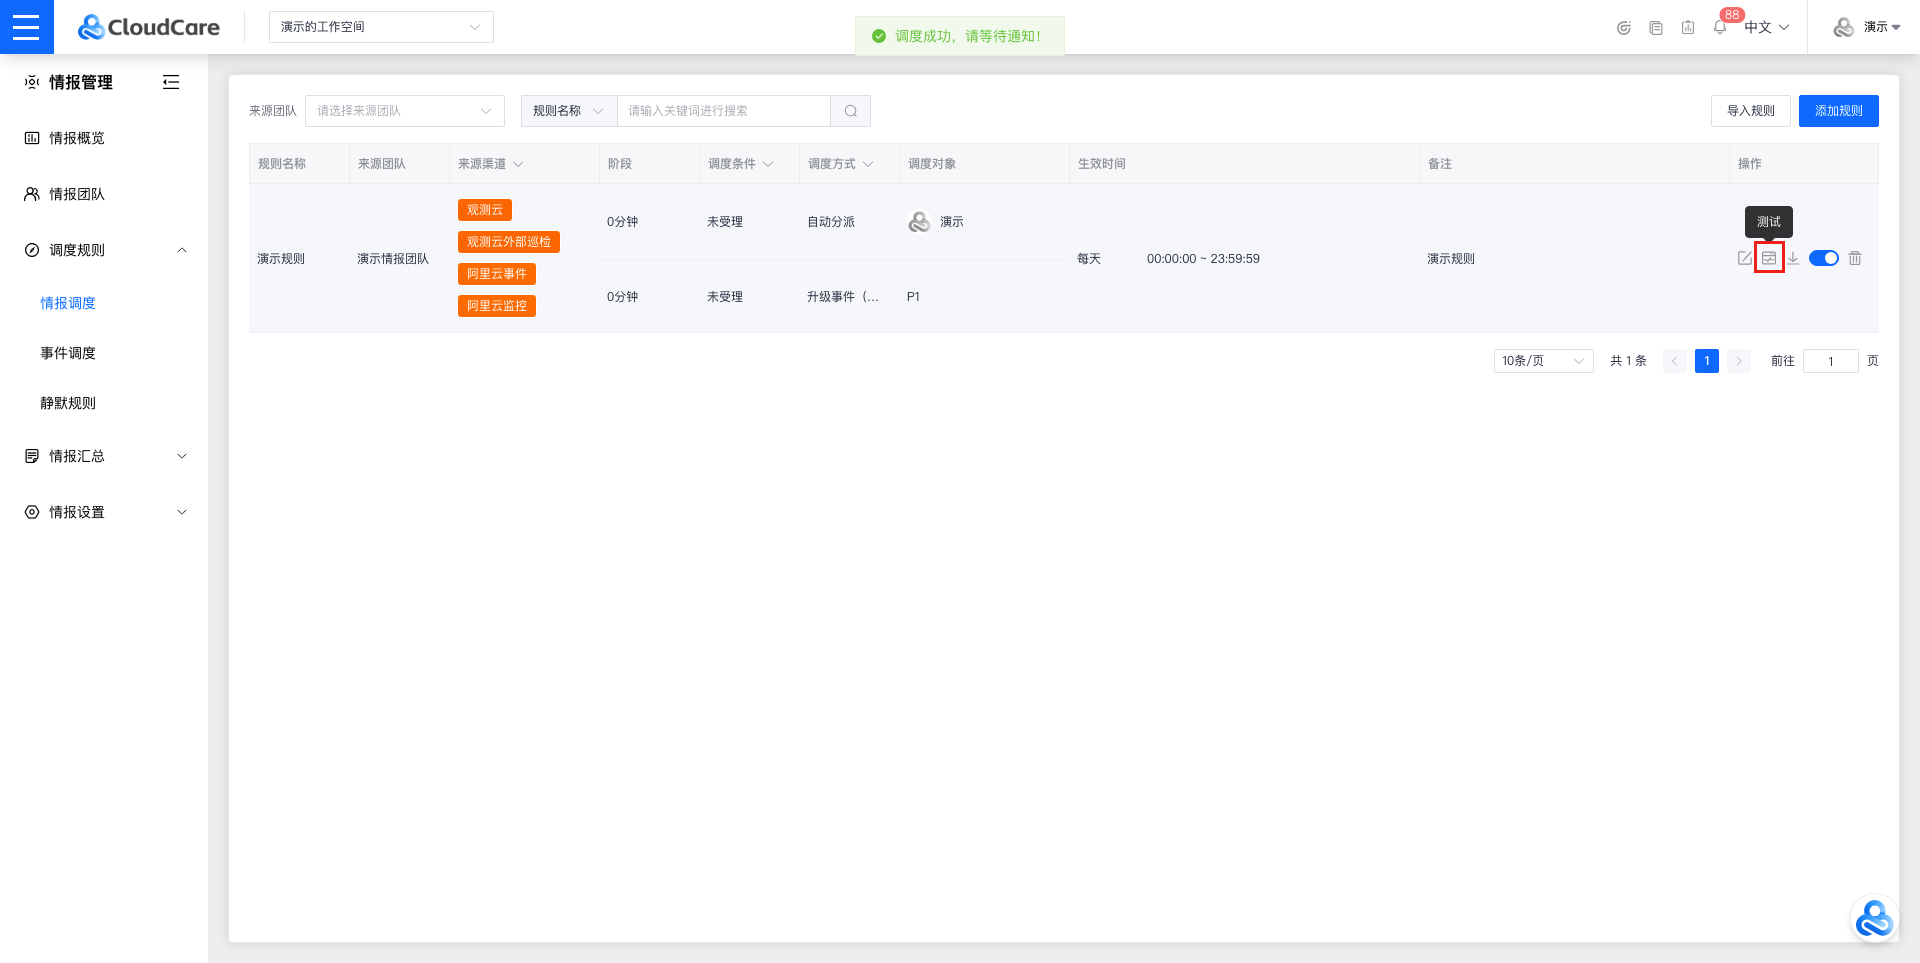This screenshot has width=1920, height=963.
Task: Open 事件调度 in the sidebar
Action: click(x=68, y=353)
